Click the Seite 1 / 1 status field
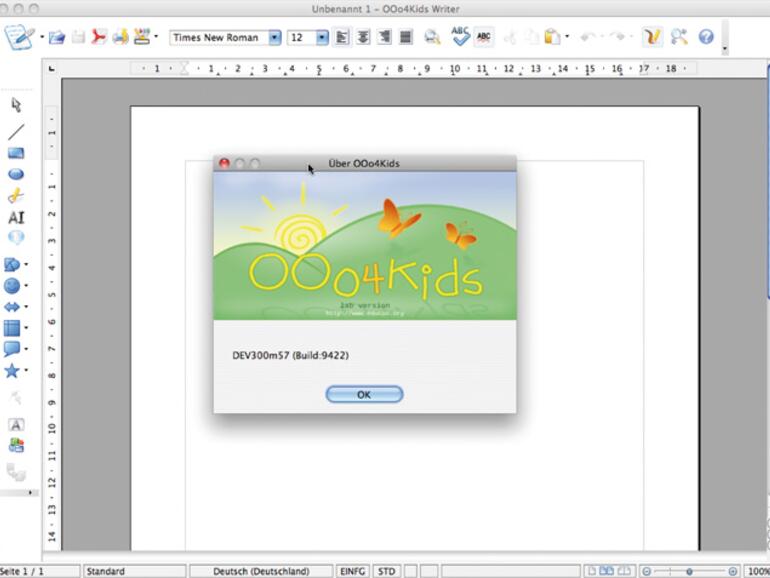The height and width of the screenshot is (578, 770). click(39, 572)
